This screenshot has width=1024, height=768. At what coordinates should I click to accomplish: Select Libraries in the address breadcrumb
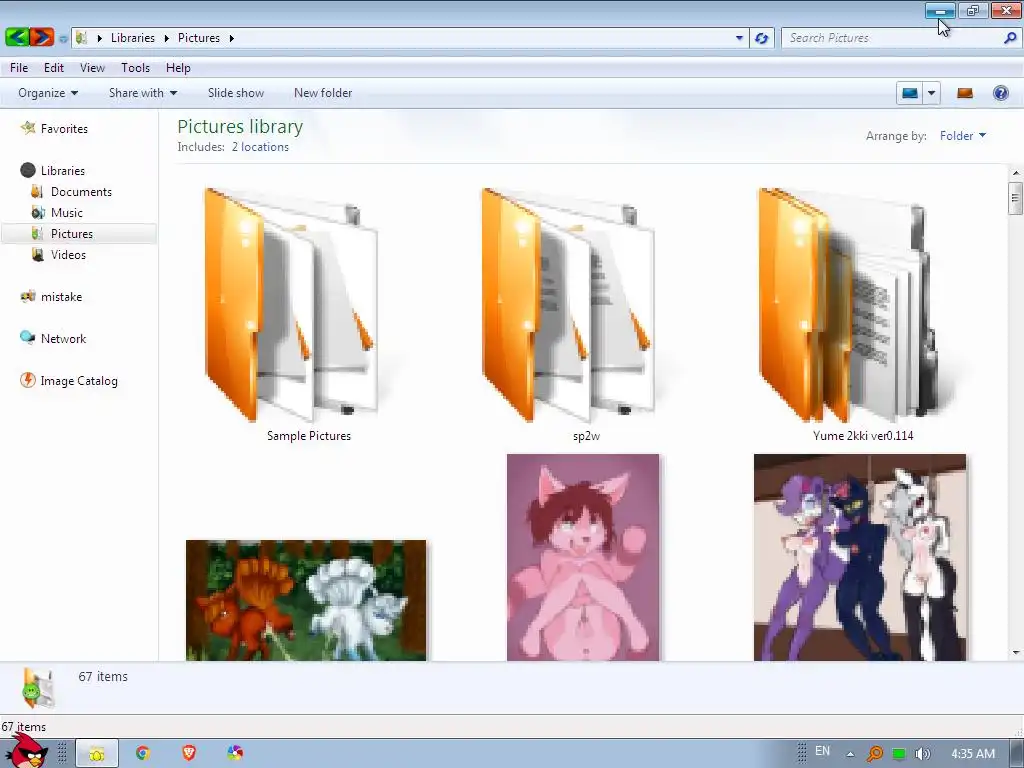[x=133, y=38]
